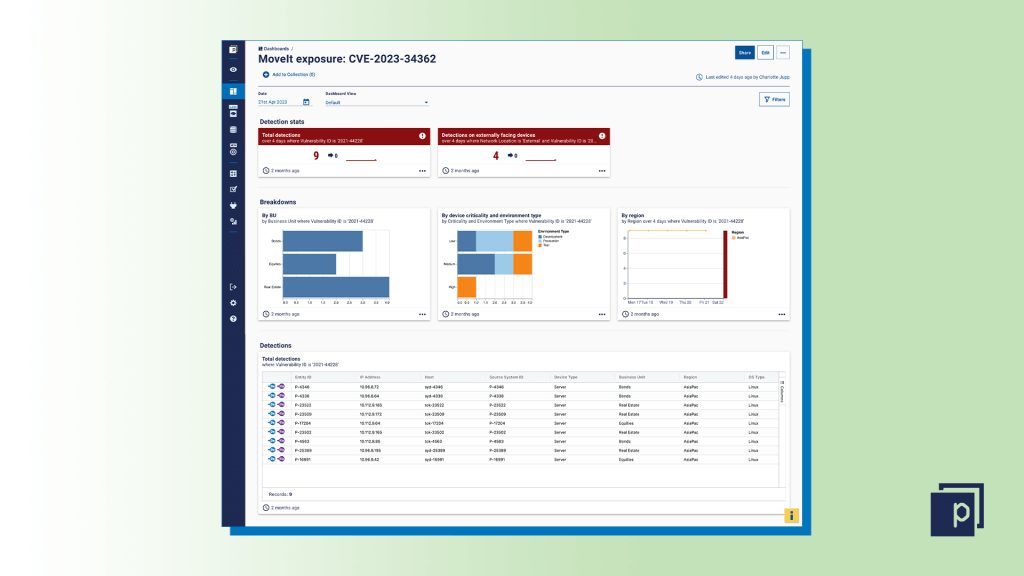This screenshot has height=576, width=1024.
Task: Sort by IP Address column header
Action: click(x=370, y=377)
